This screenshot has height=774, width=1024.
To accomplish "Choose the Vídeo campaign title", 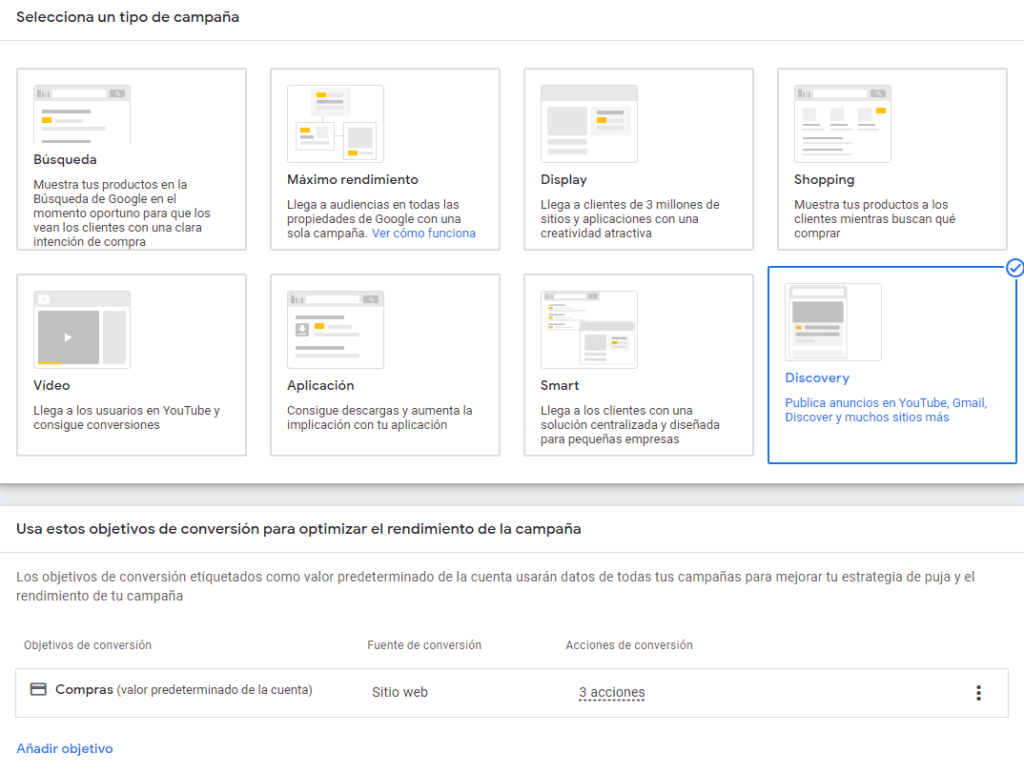I will [52, 385].
